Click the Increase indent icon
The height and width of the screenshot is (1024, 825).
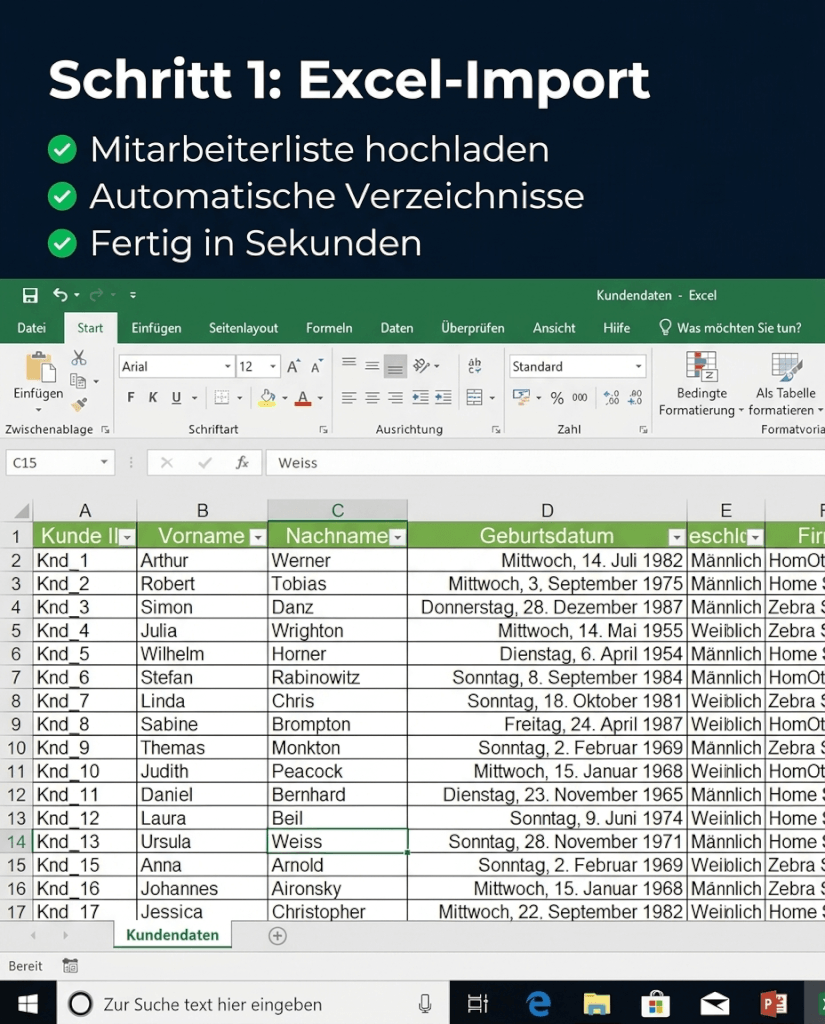444,397
